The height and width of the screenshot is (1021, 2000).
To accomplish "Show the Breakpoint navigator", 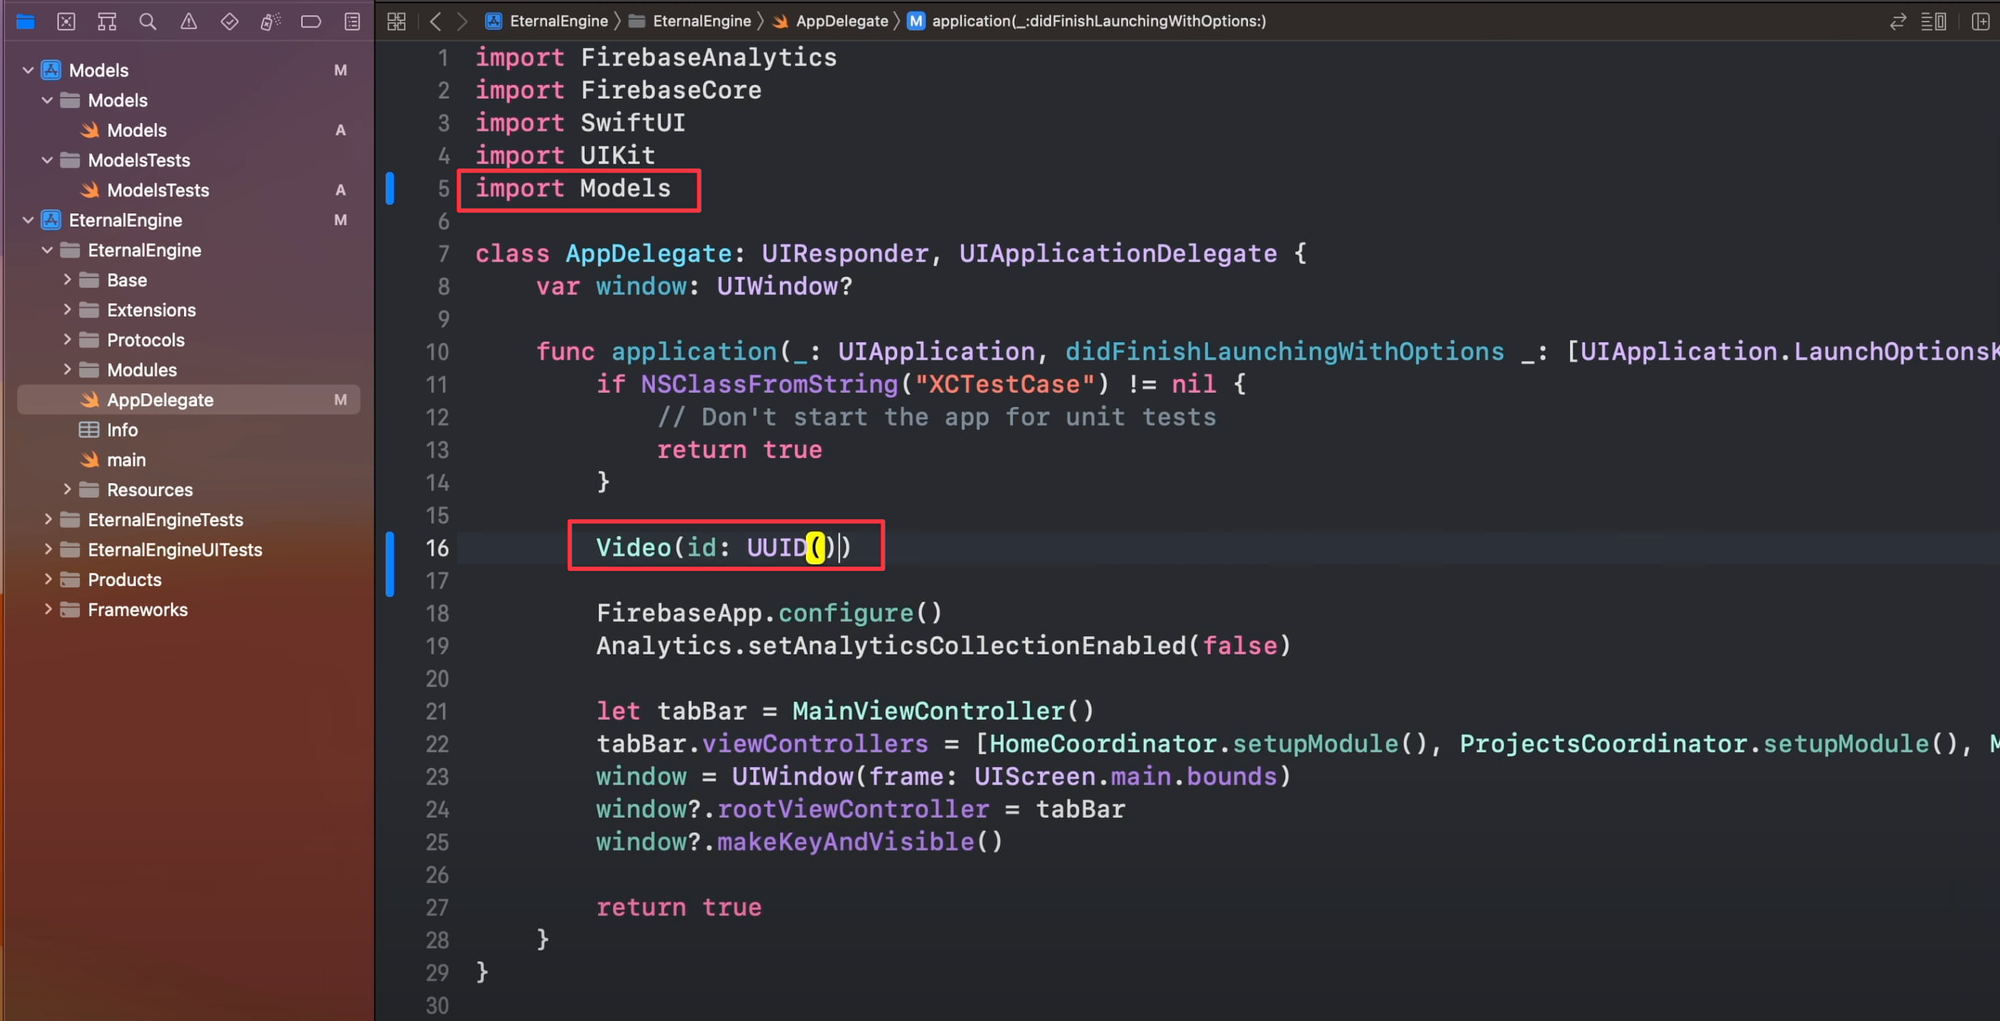I will tap(311, 21).
